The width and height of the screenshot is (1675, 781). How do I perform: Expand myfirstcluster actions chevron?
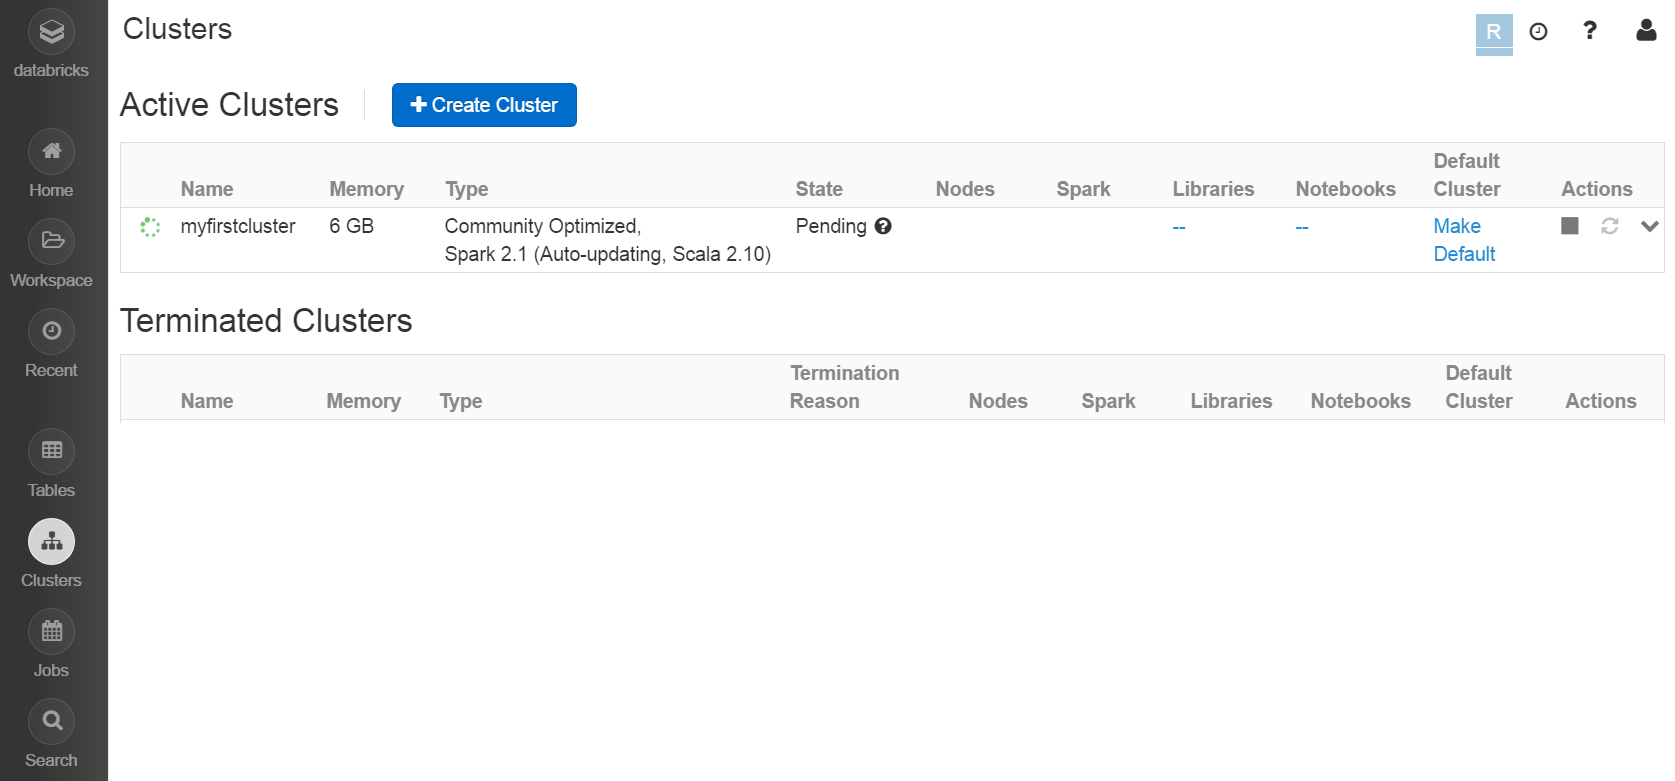tap(1650, 226)
